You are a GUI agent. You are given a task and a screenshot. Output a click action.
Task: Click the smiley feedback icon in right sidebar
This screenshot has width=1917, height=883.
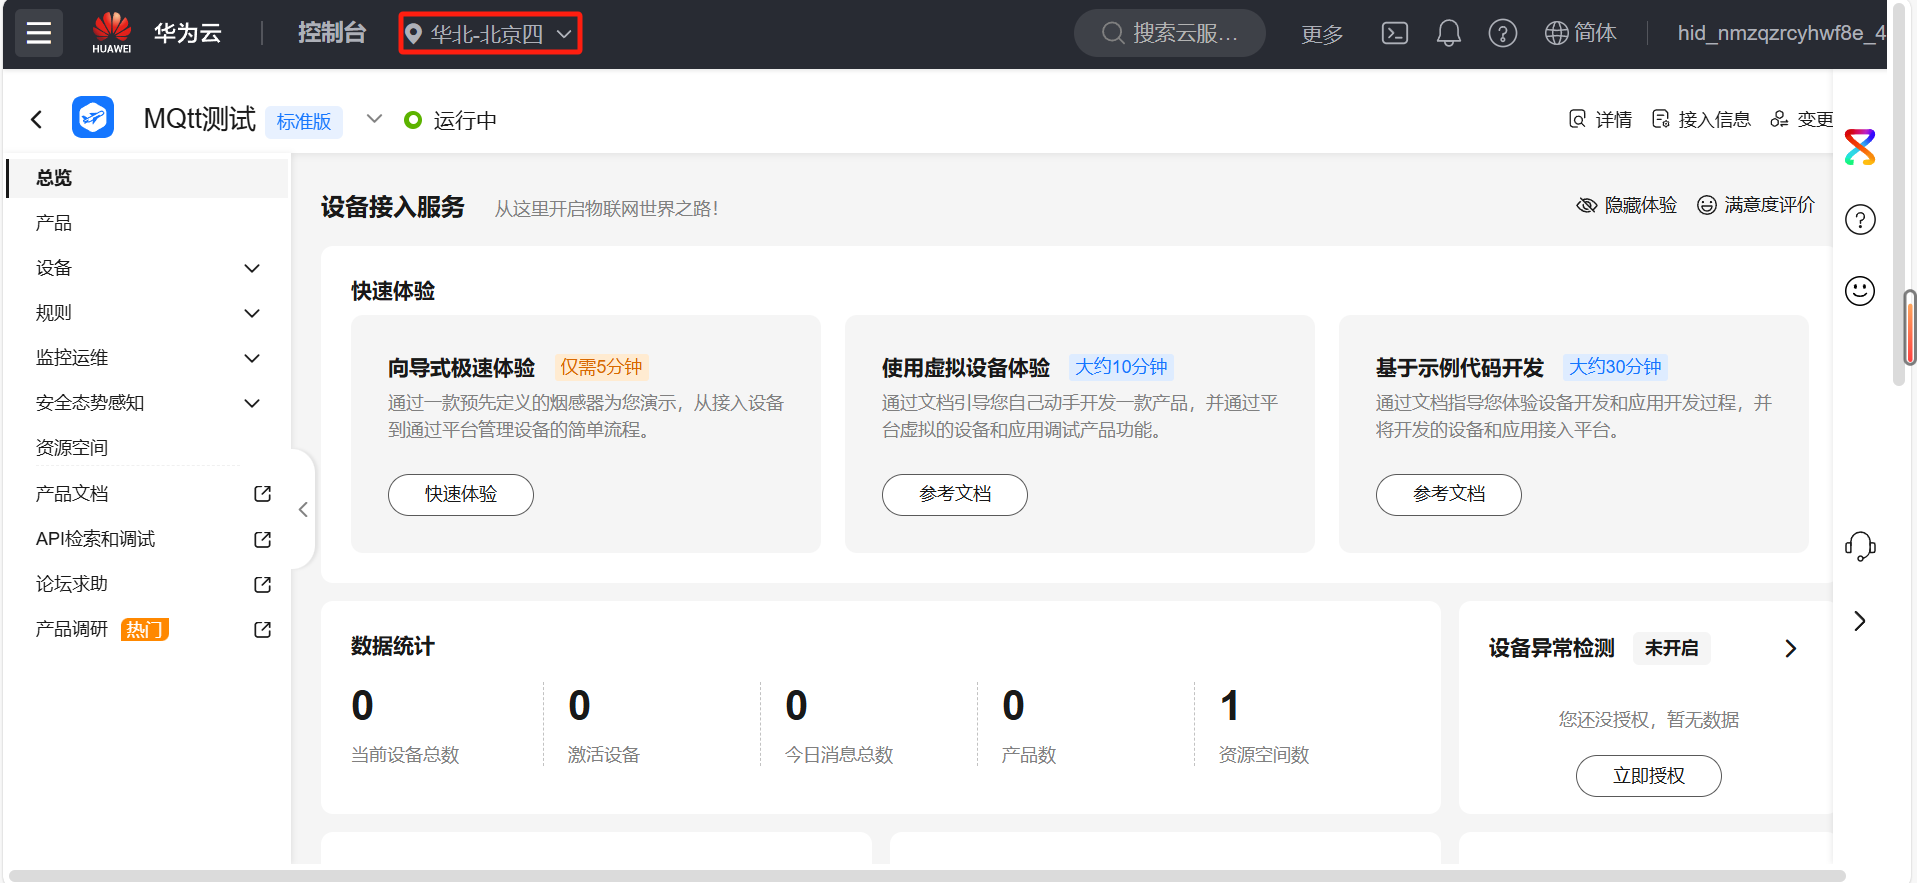point(1859,291)
